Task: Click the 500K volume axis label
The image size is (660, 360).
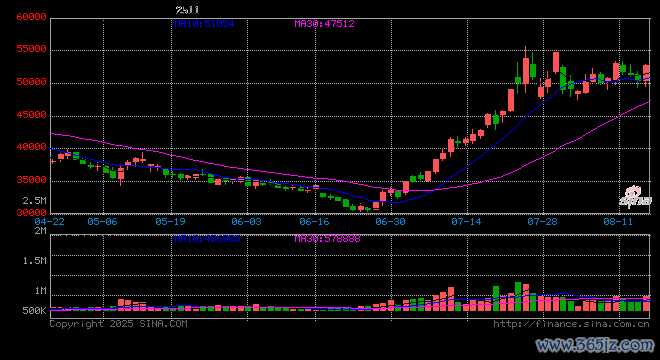Action: (x=35, y=311)
